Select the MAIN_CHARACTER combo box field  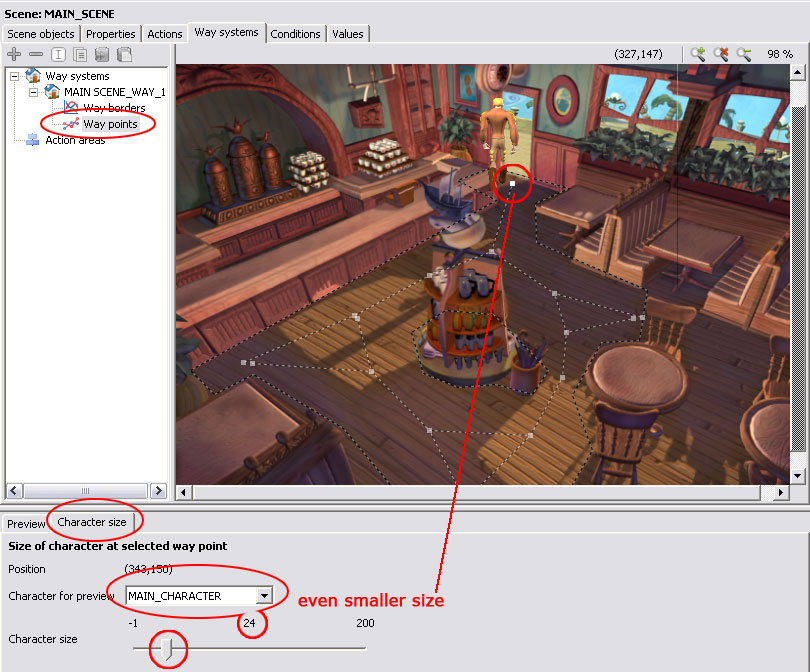(199, 596)
